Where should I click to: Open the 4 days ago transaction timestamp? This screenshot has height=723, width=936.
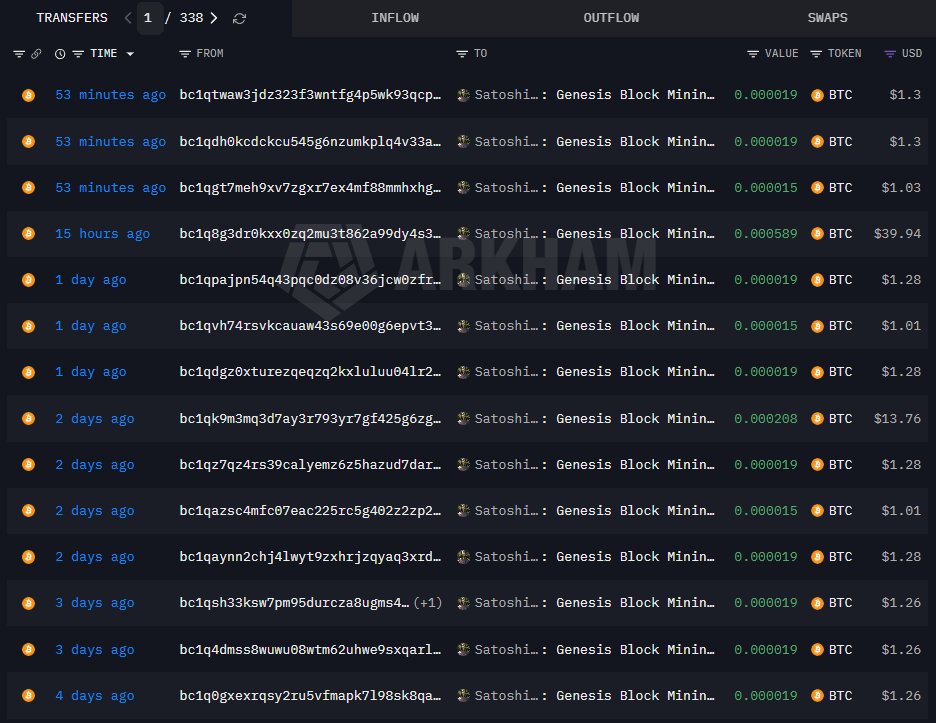point(94,696)
